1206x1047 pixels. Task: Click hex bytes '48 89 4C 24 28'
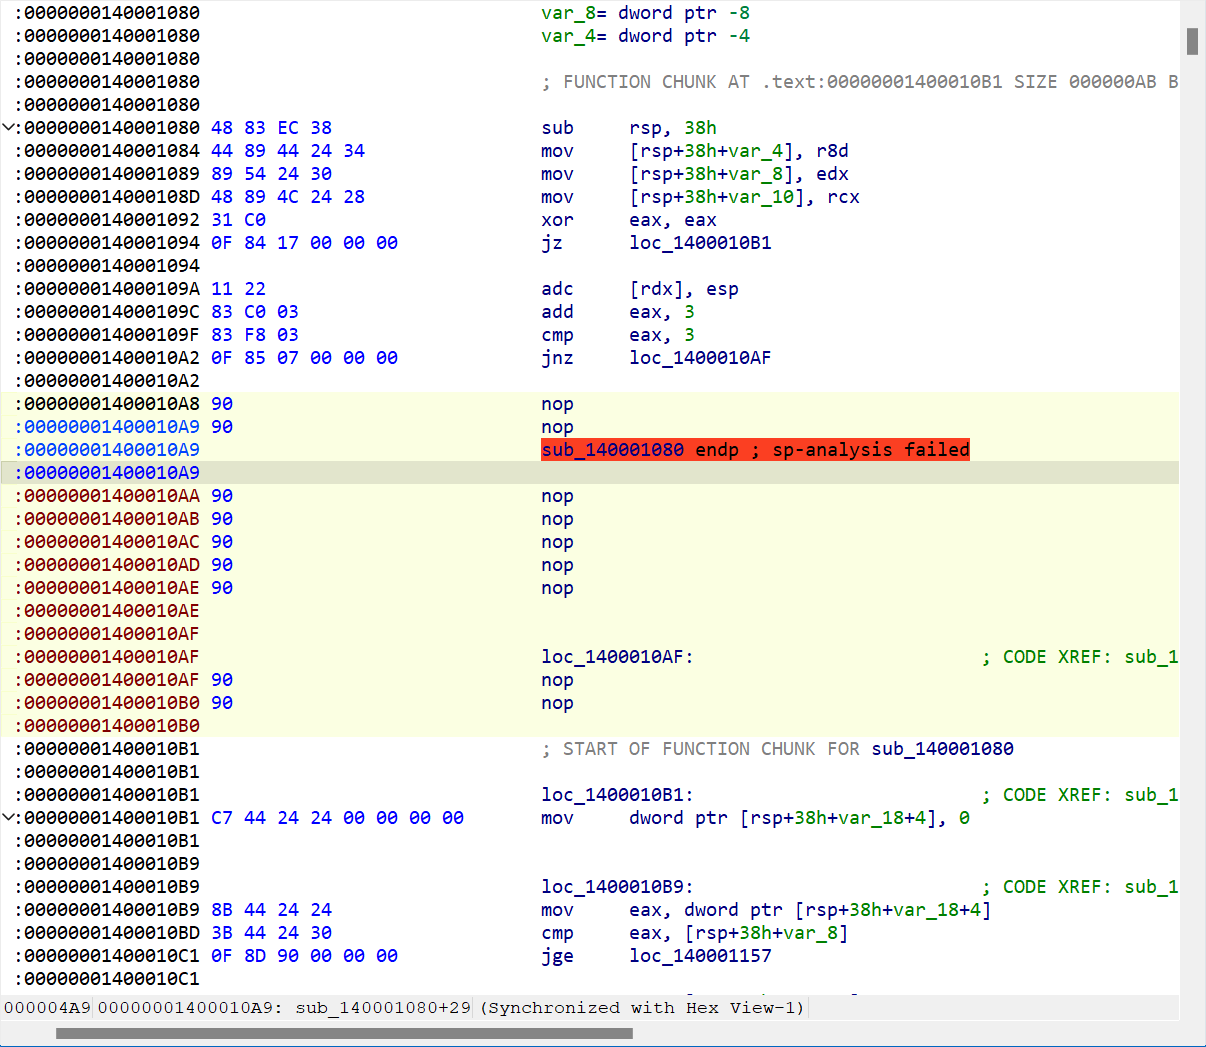pyautogui.click(x=288, y=197)
